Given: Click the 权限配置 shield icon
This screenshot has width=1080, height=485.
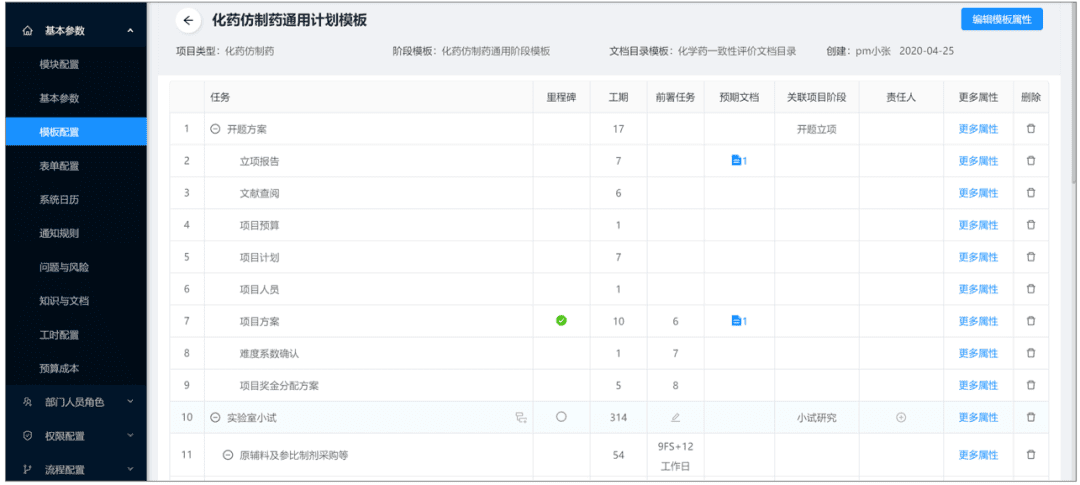Looking at the screenshot, I should coord(28,435).
